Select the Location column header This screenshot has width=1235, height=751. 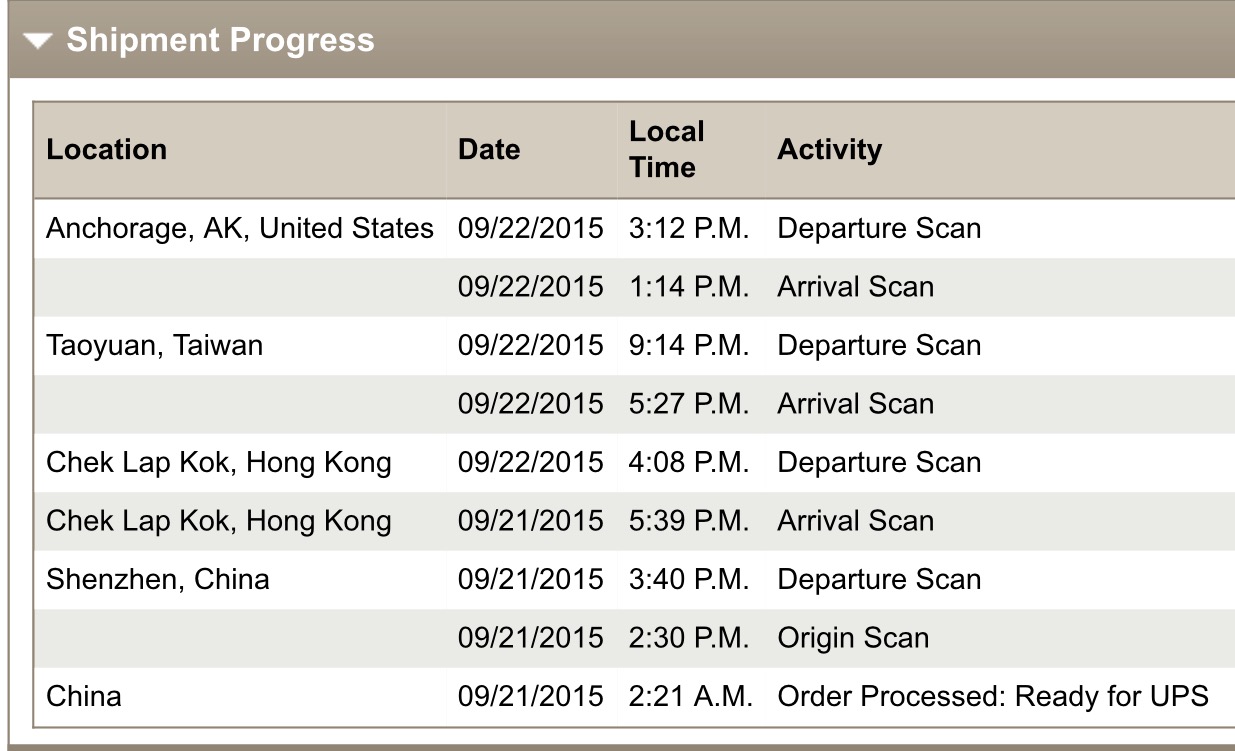tap(107, 150)
